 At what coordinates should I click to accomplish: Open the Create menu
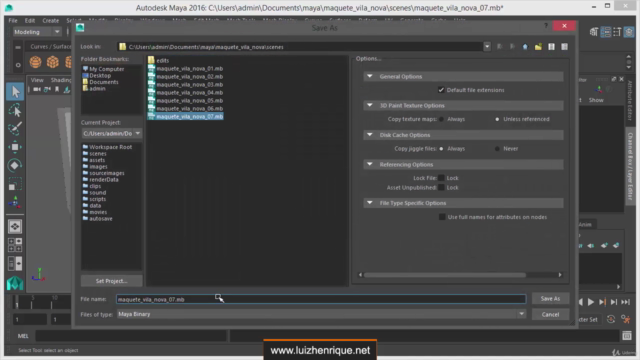51,20
